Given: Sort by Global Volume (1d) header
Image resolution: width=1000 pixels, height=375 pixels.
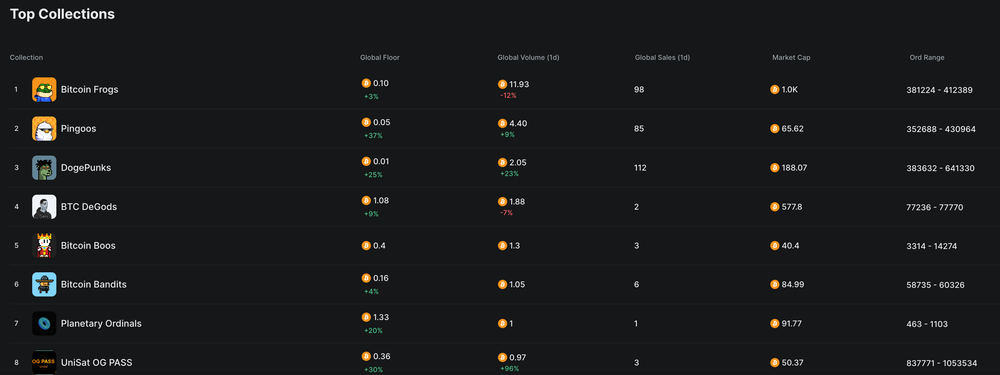Looking at the screenshot, I should 528,57.
